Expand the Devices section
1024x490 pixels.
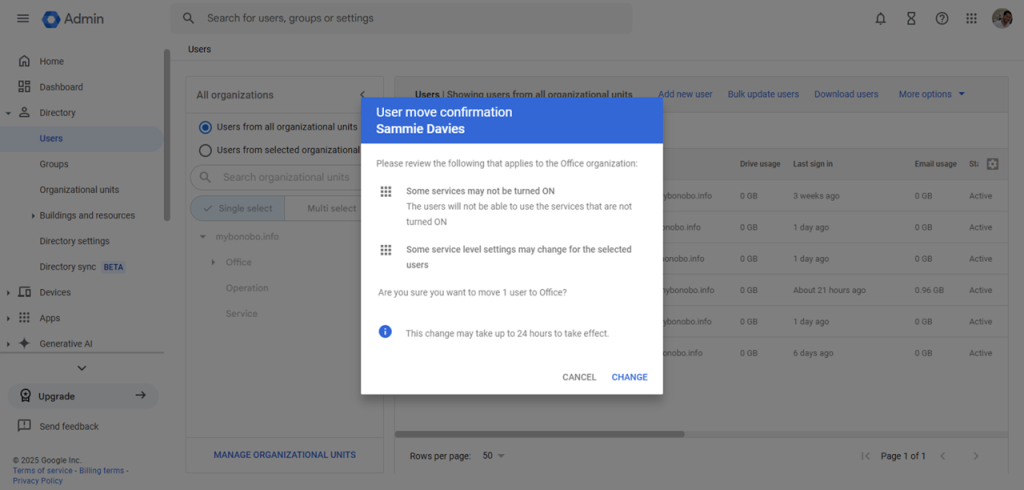(x=8, y=293)
